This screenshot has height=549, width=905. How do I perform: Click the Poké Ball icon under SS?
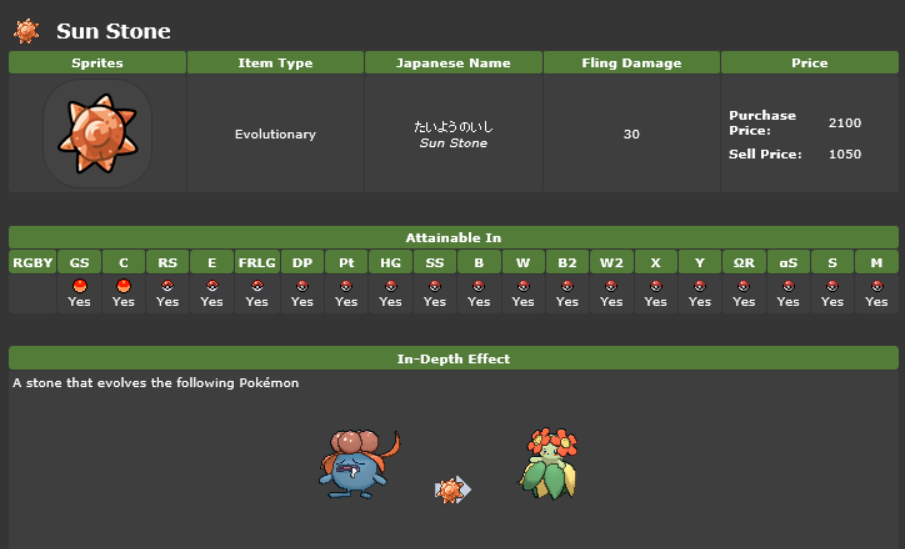pos(435,286)
